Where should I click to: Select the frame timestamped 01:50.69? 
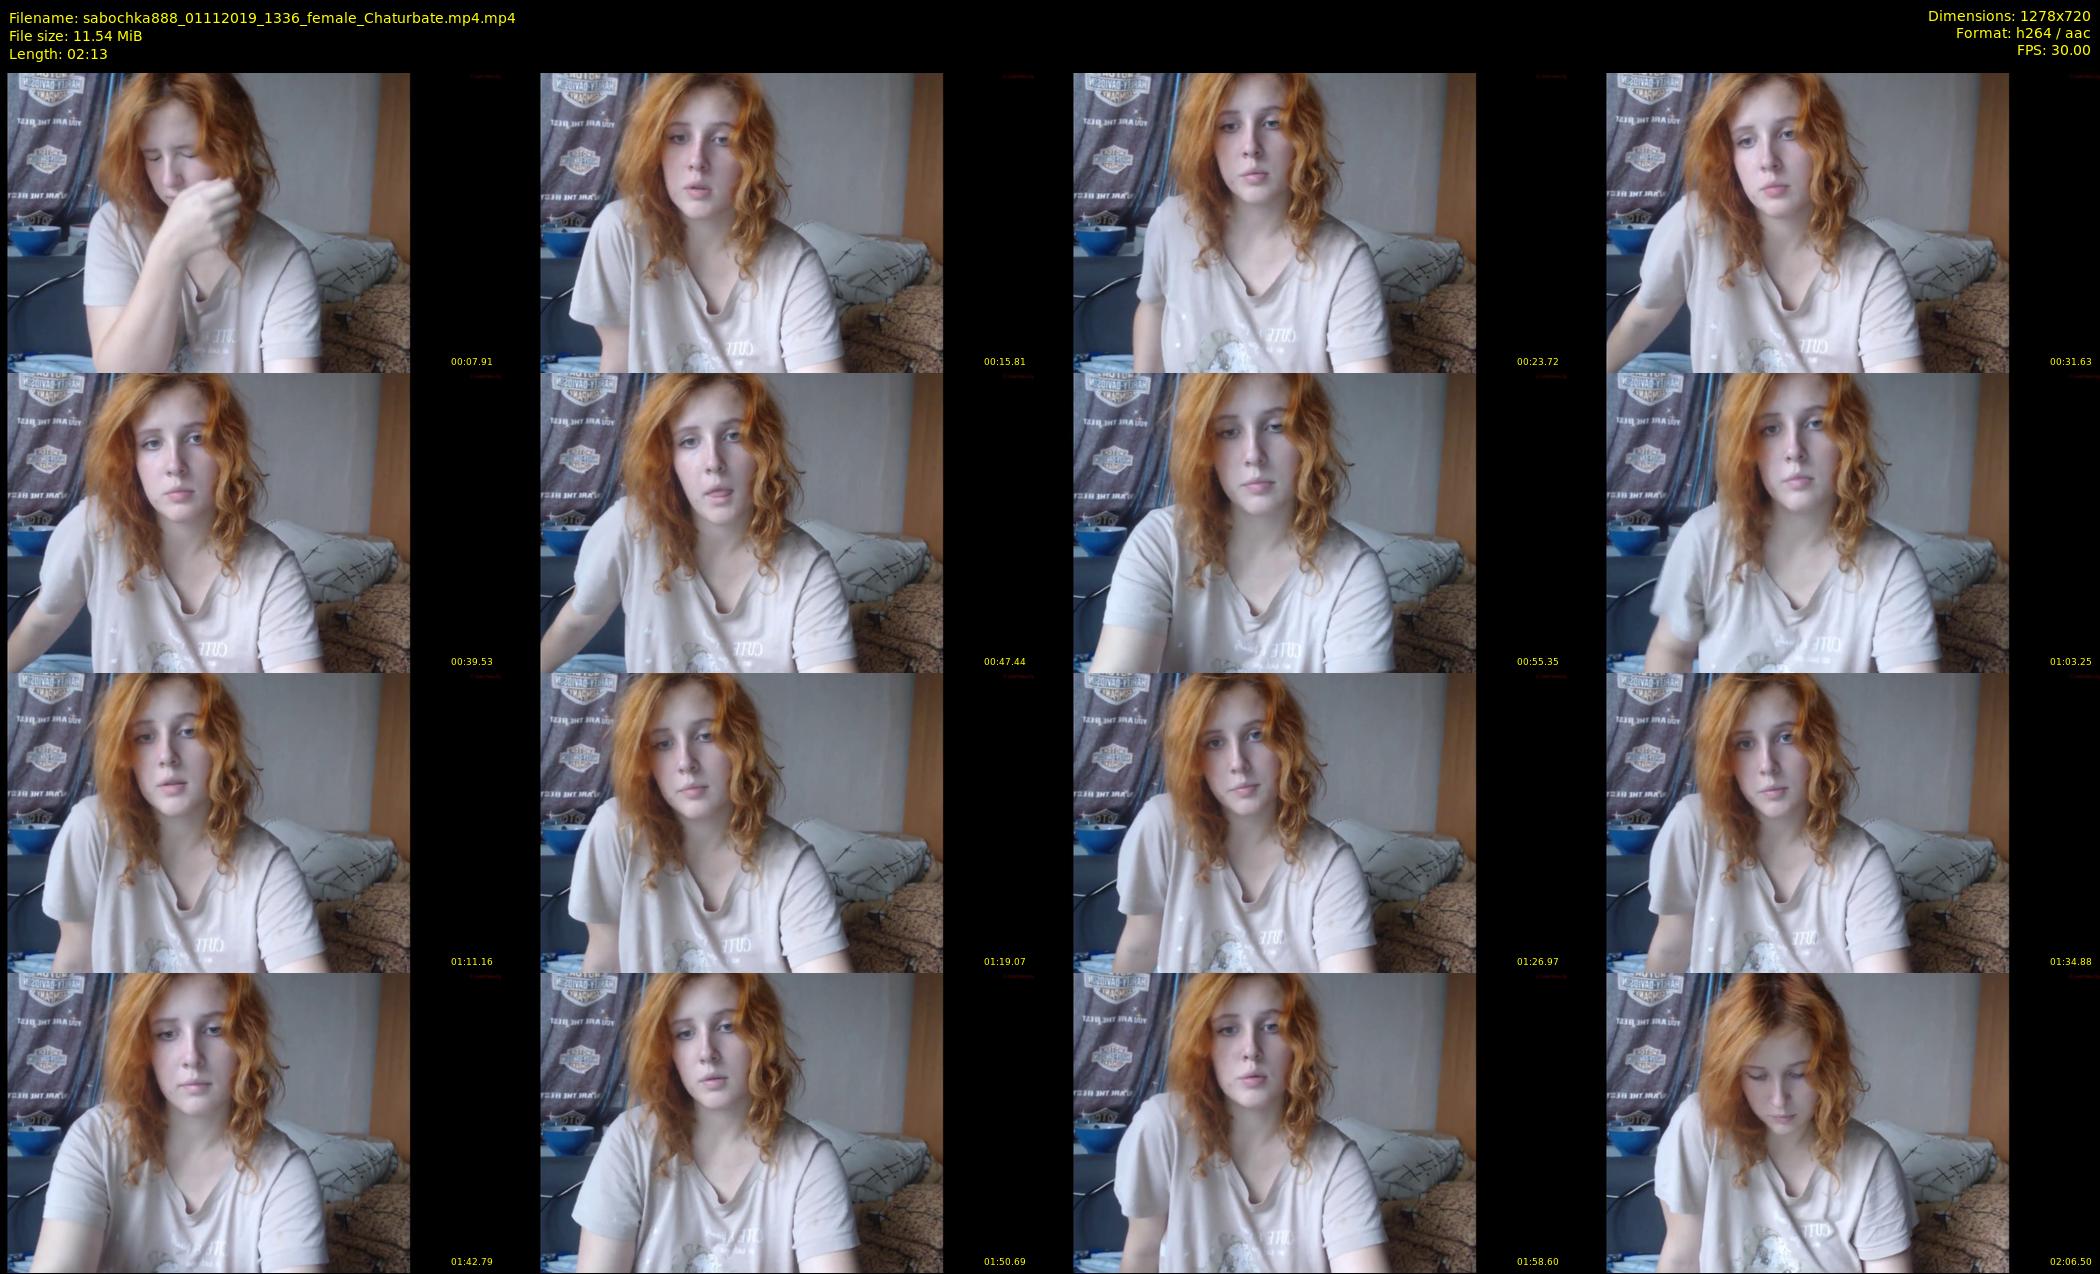pyautogui.click(x=741, y=1122)
